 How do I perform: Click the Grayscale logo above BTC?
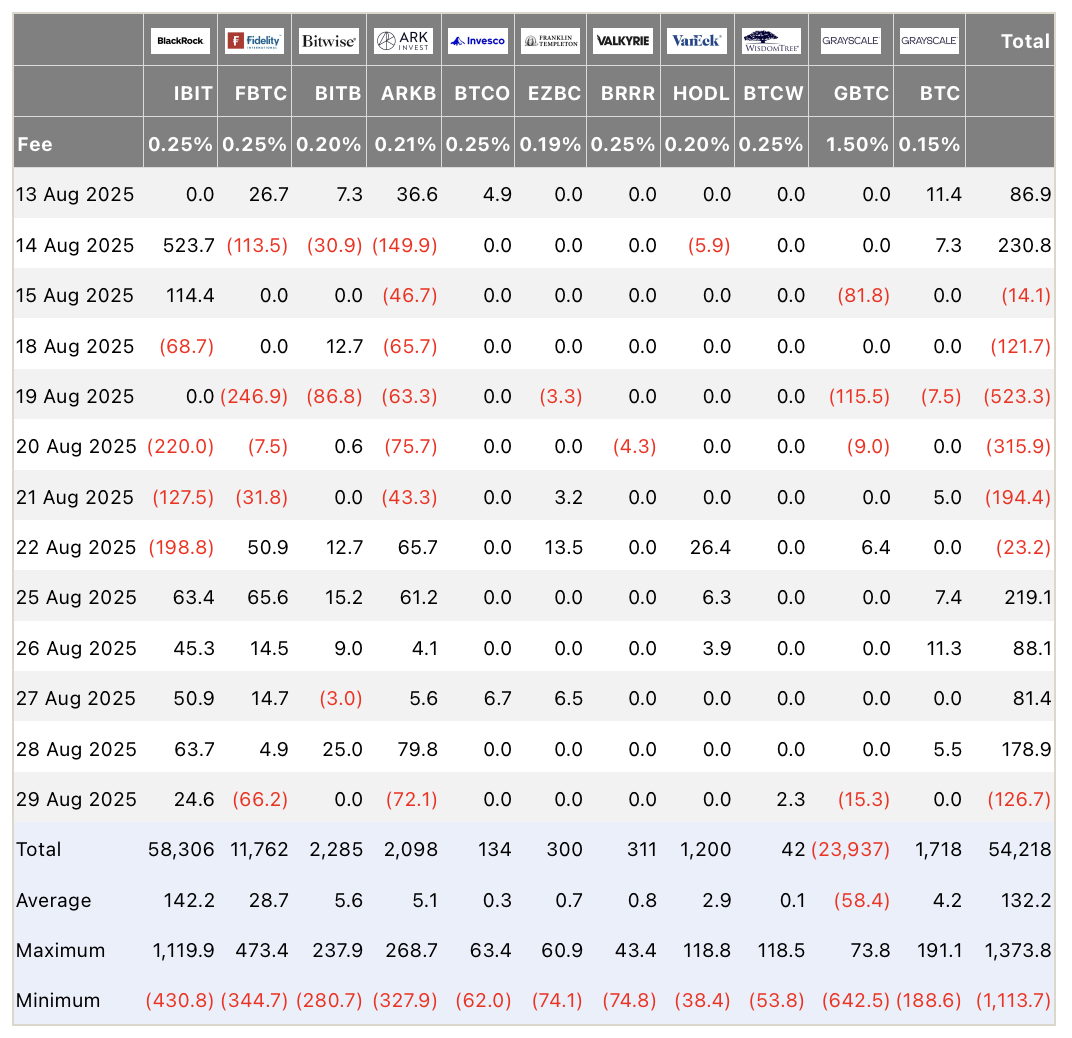click(x=929, y=41)
